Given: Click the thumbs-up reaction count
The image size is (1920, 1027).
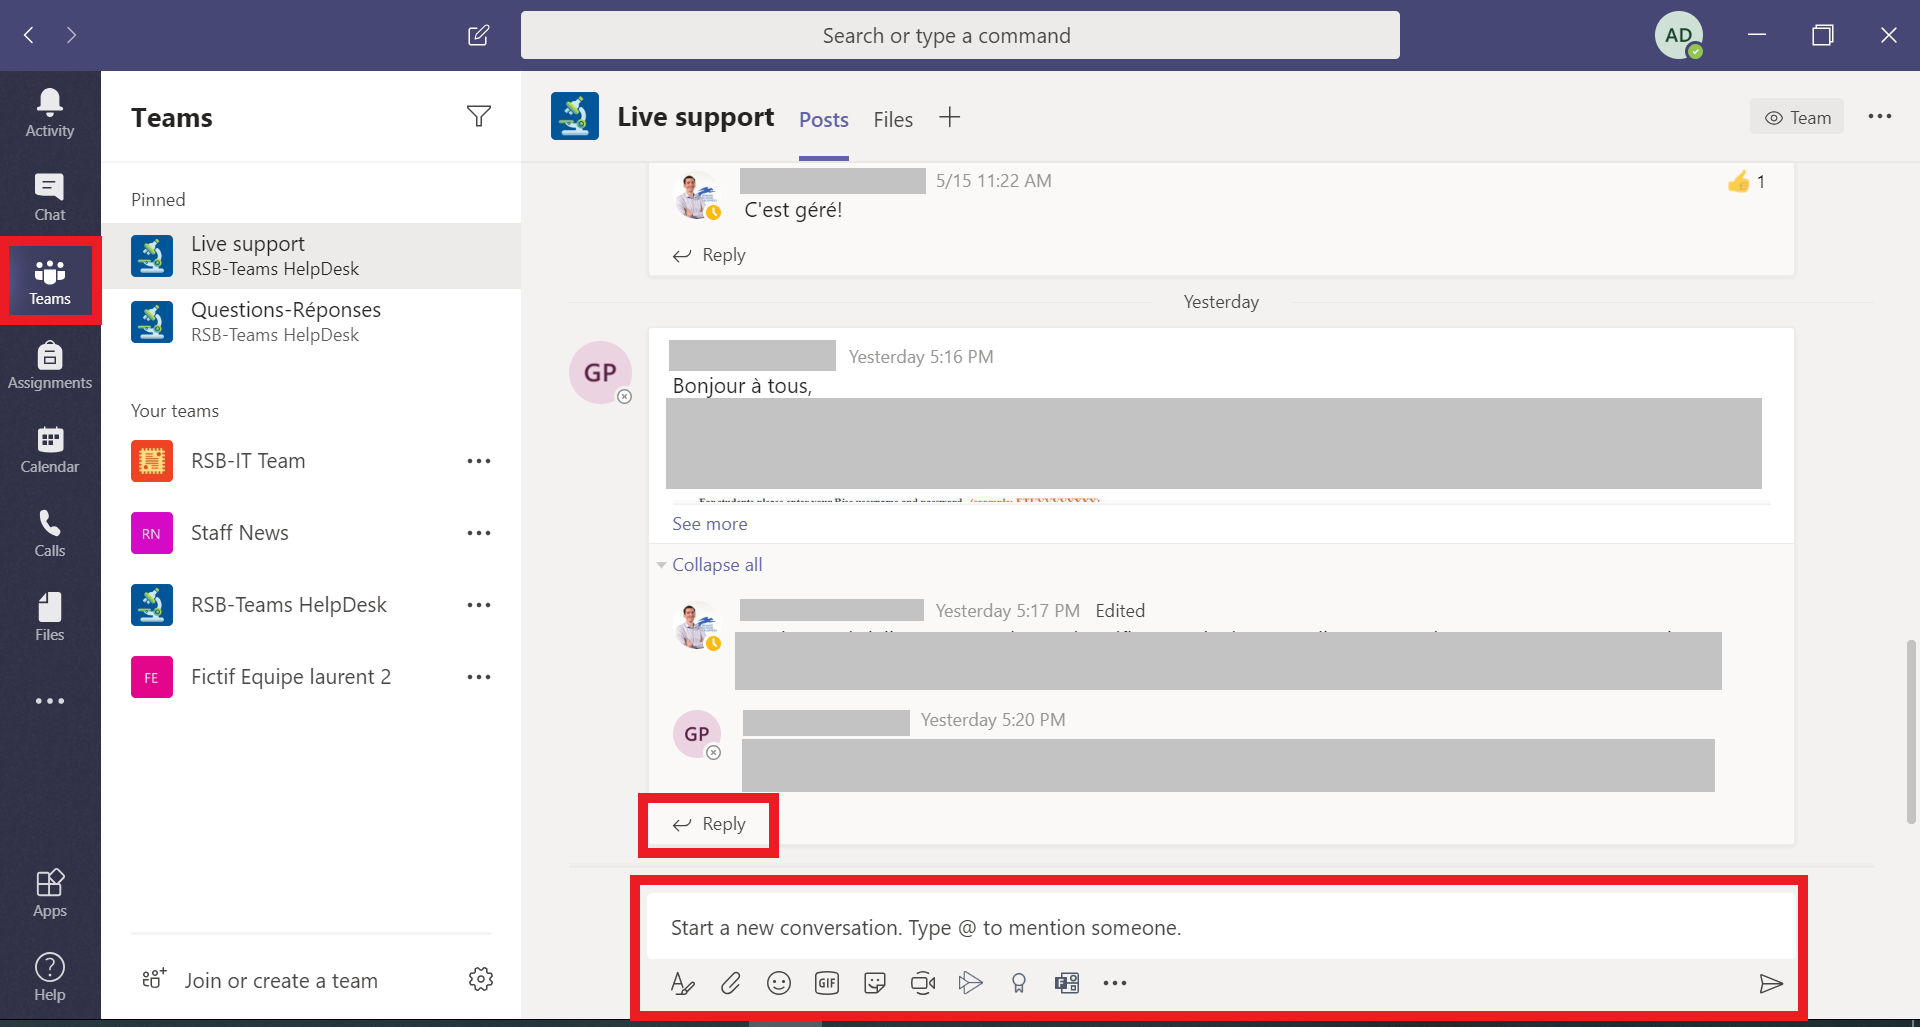Looking at the screenshot, I should [1747, 182].
